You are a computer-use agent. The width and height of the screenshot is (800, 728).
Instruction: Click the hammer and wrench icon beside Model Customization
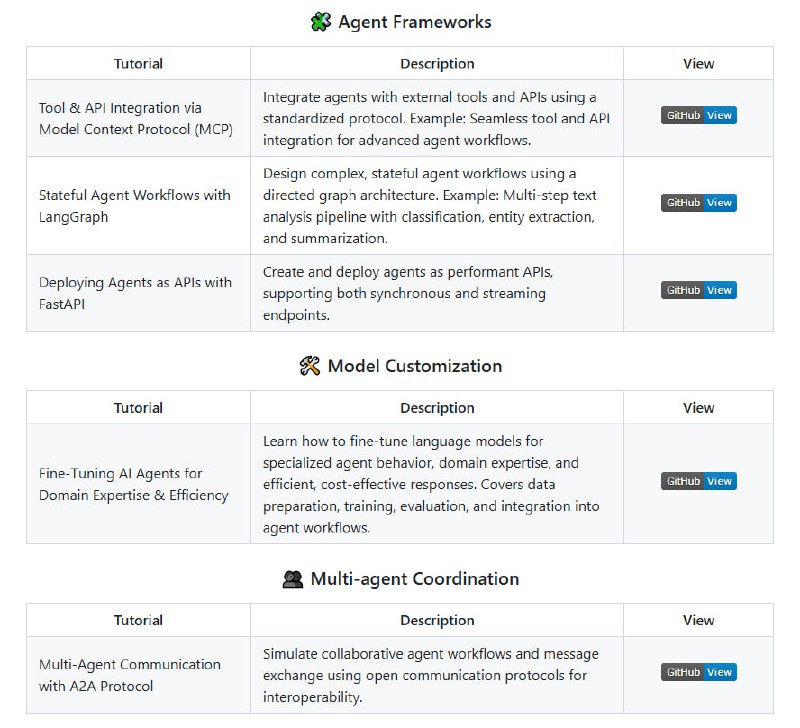click(x=309, y=366)
